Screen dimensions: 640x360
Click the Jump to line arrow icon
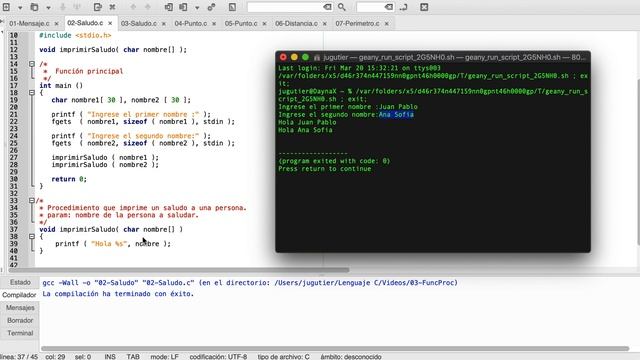click(403, 7)
